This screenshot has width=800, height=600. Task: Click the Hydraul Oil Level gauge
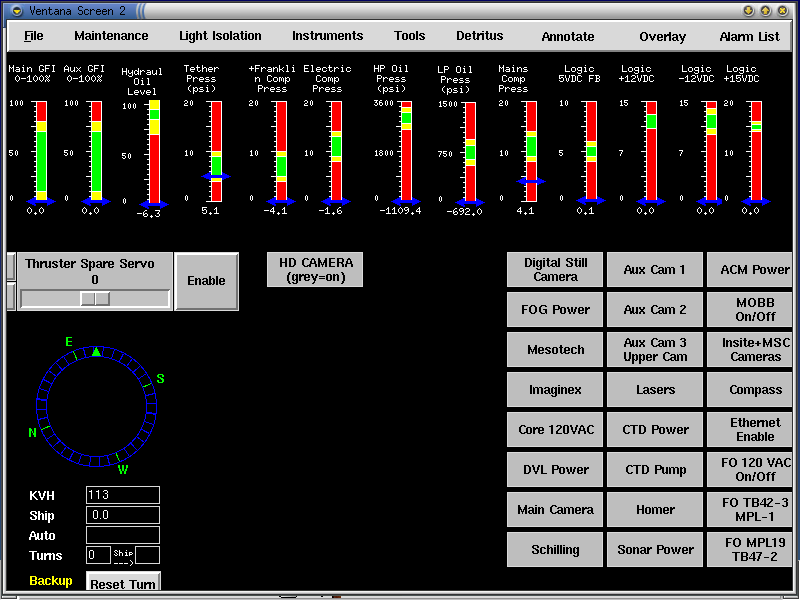(x=154, y=152)
